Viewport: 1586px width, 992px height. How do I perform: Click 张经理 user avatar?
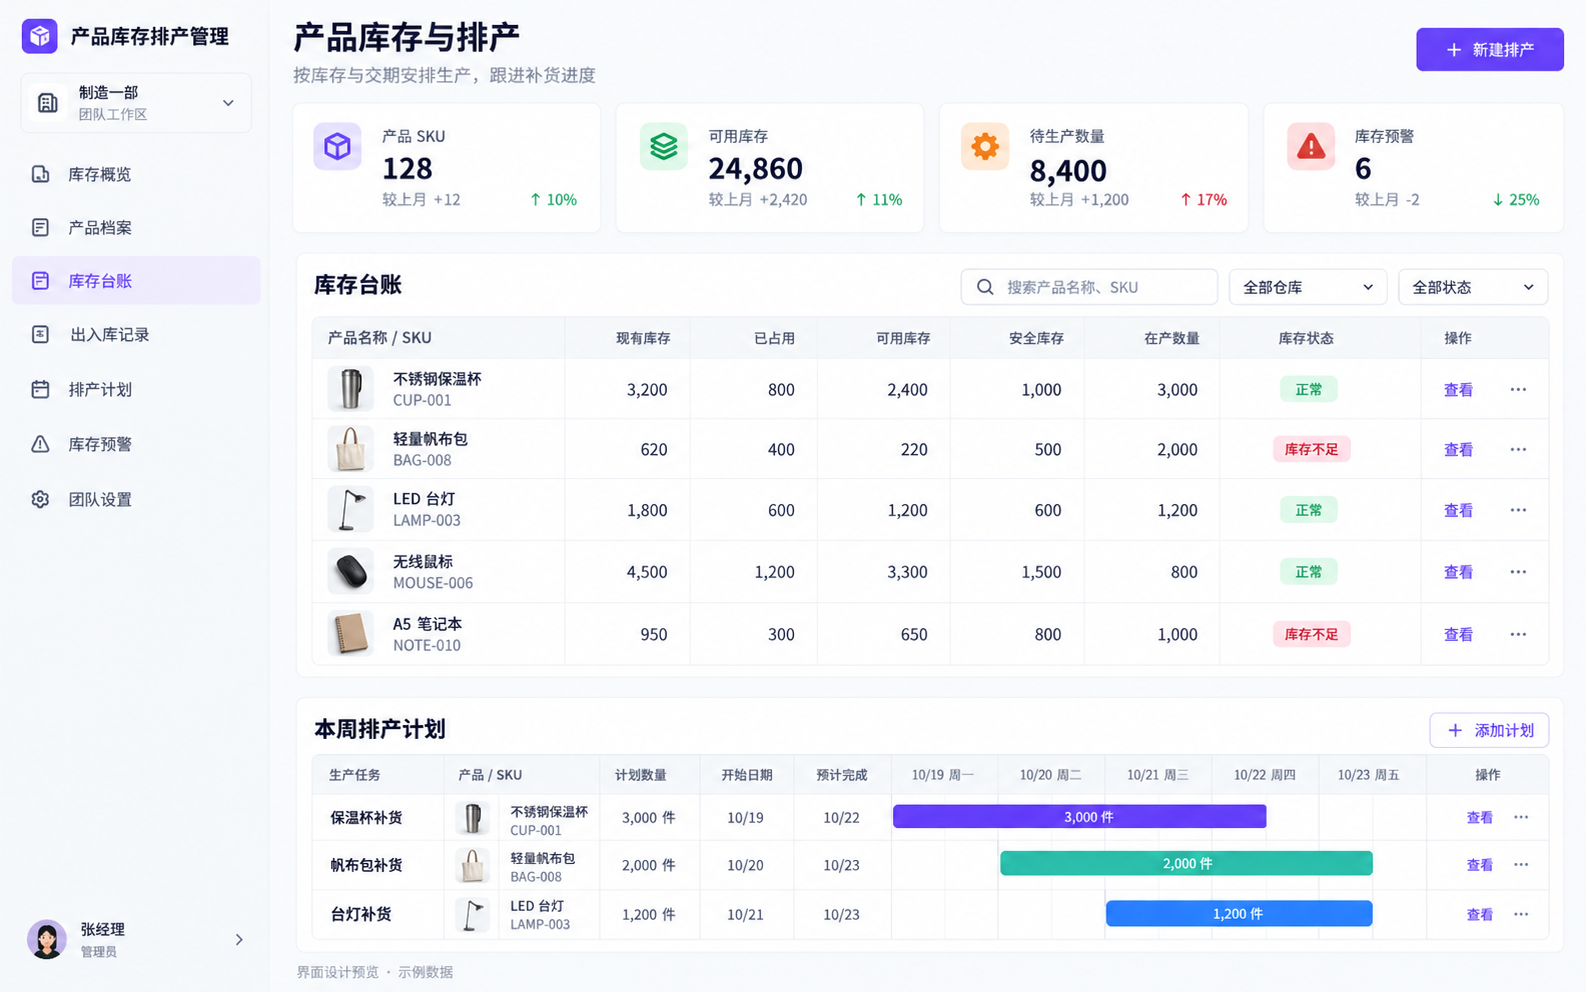pyautogui.click(x=46, y=939)
